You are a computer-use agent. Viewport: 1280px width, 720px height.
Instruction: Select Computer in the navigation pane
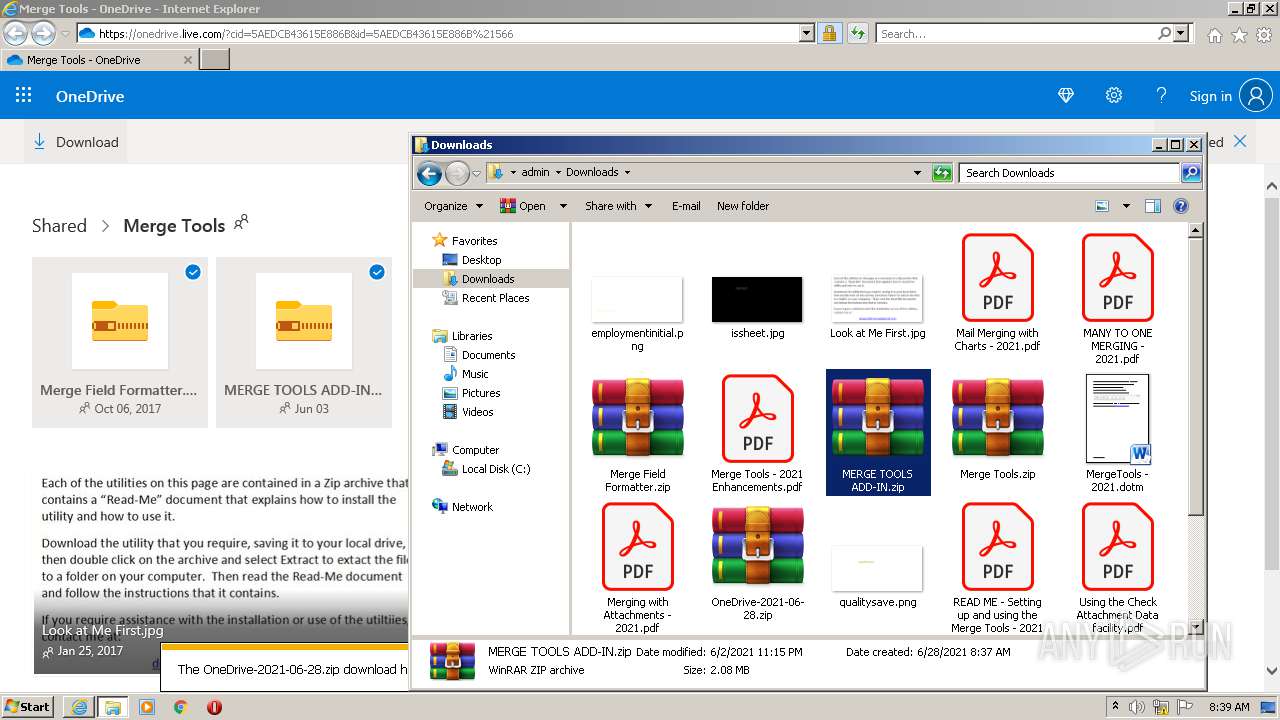click(474, 450)
